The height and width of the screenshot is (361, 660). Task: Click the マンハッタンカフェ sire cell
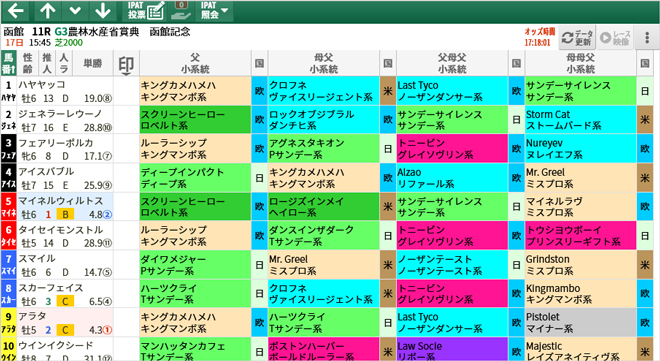tap(195, 350)
